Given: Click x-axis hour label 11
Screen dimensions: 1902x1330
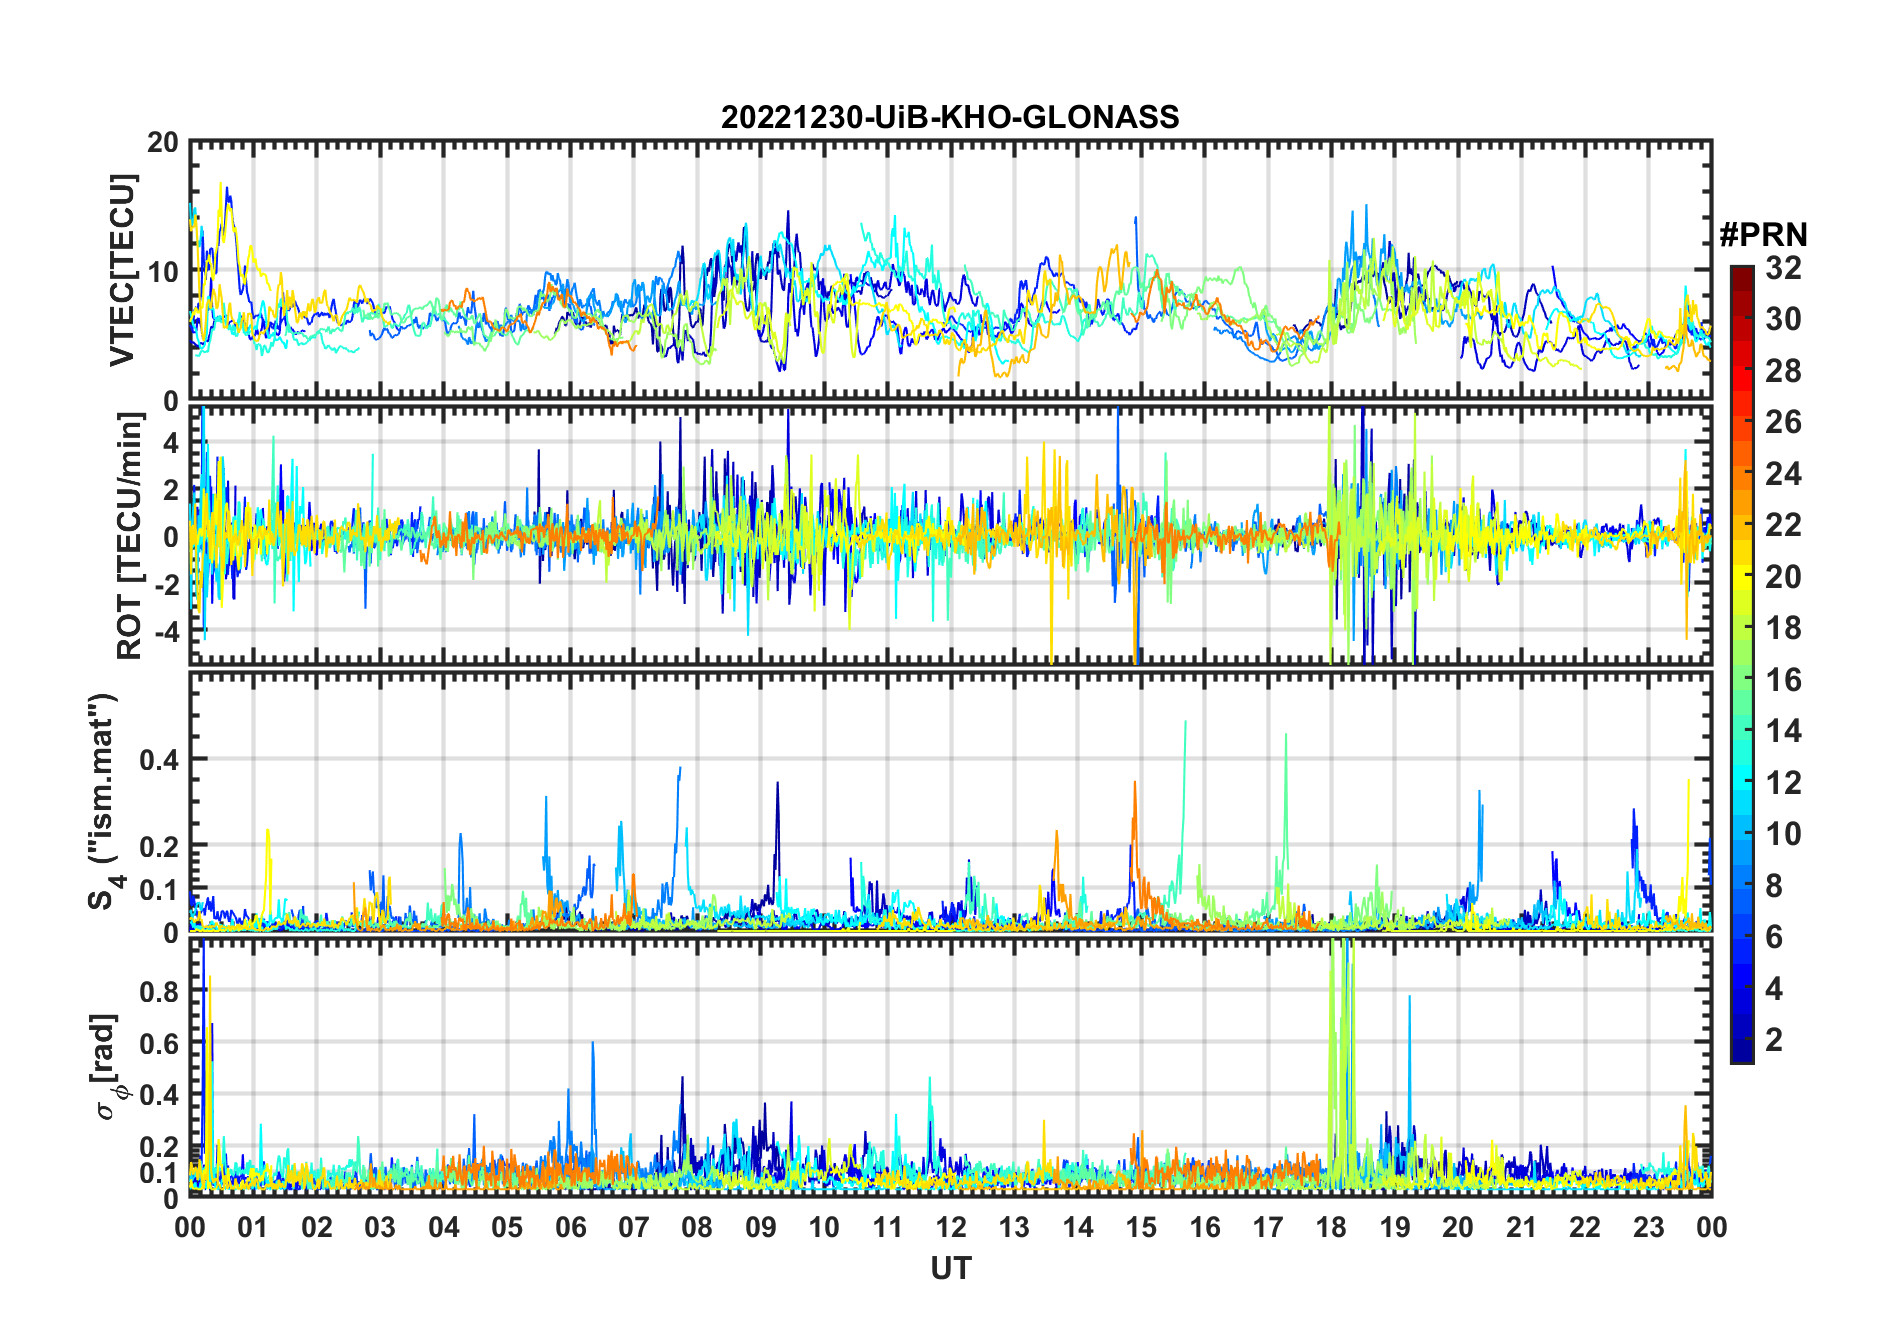Looking at the screenshot, I should tap(888, 1227).
